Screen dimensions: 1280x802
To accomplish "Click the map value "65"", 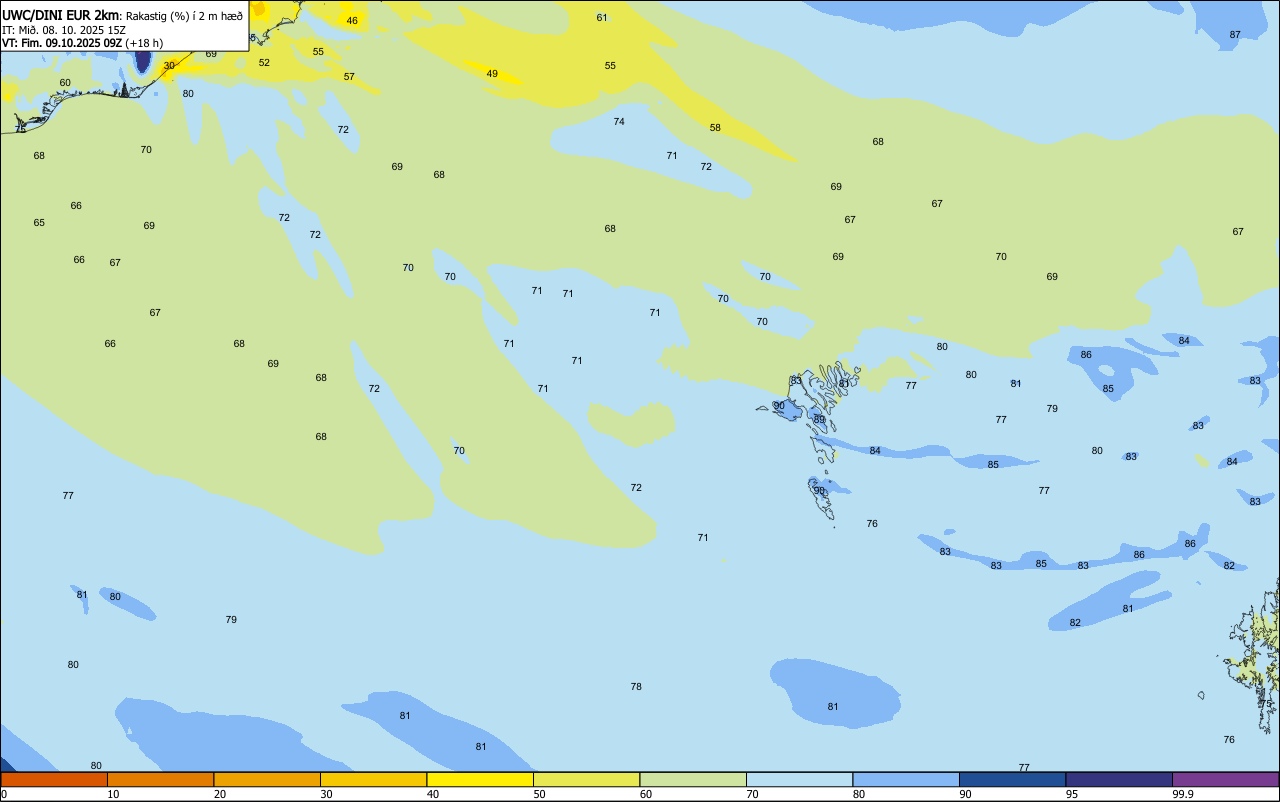I will coord(39,222).
